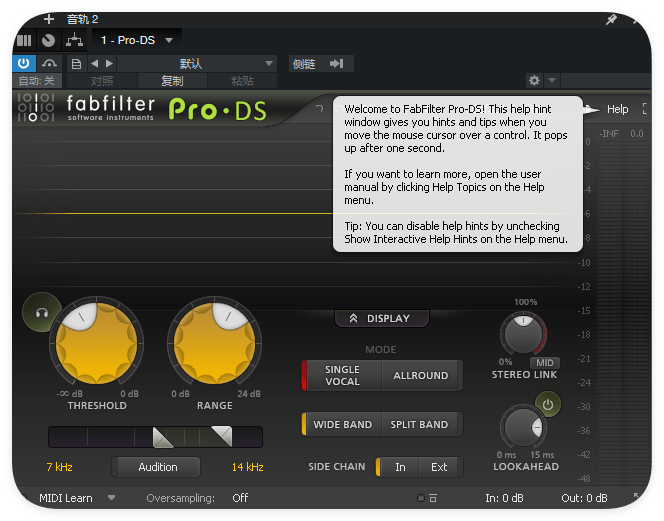Click the yellow THRESHOLD knob
This screenshot has width=664, height=521.
[97, 343]
